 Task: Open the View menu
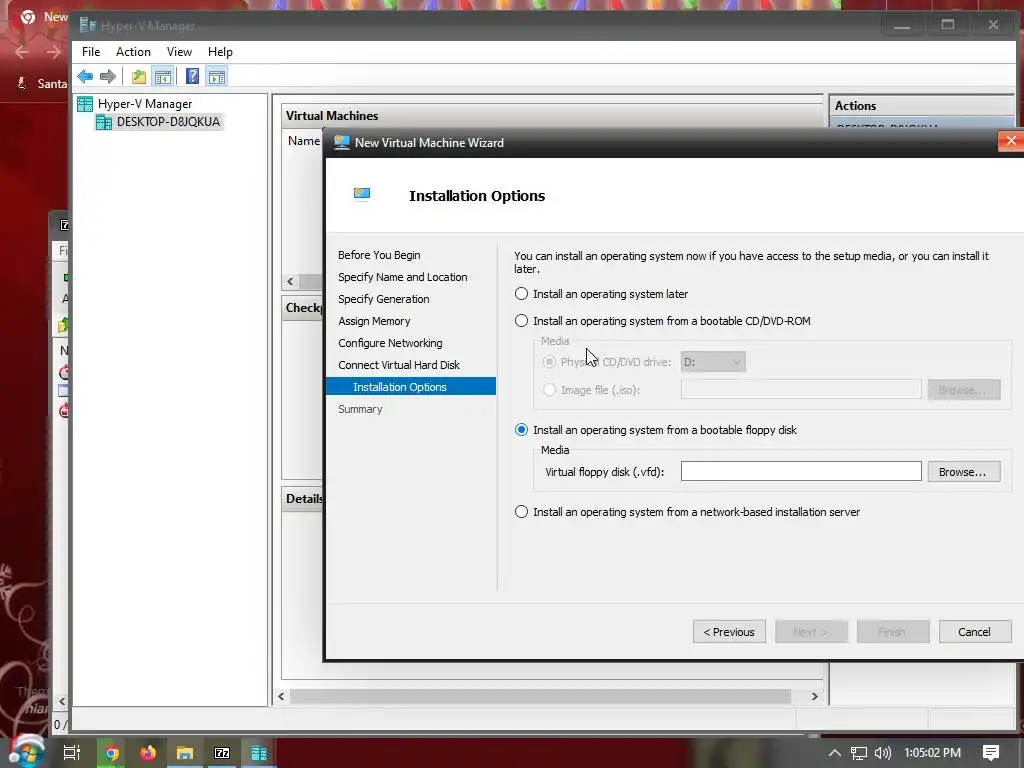179,52
